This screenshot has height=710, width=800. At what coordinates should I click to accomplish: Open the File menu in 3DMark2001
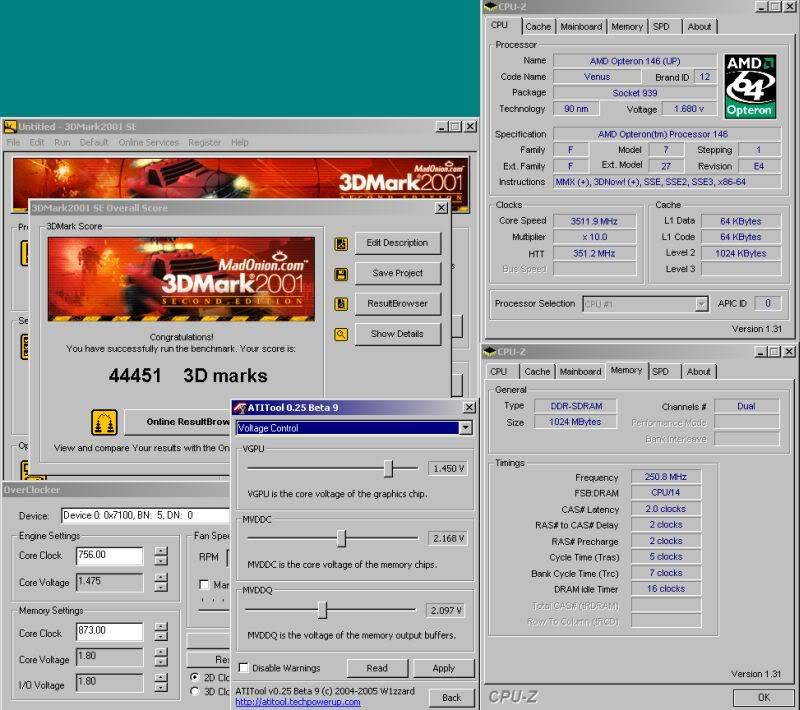tap(13, 142)
